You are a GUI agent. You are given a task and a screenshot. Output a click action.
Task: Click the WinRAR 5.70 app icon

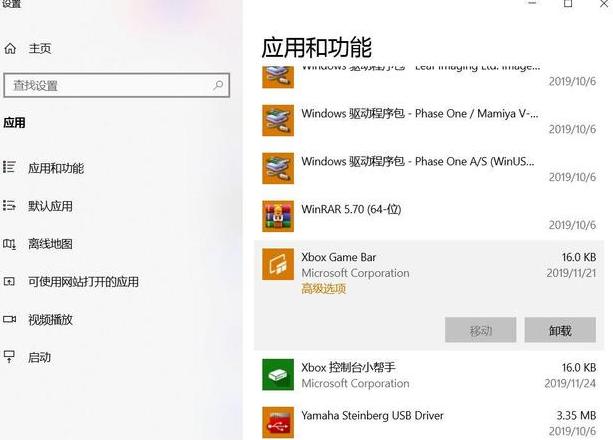click(x=278, y=216)
